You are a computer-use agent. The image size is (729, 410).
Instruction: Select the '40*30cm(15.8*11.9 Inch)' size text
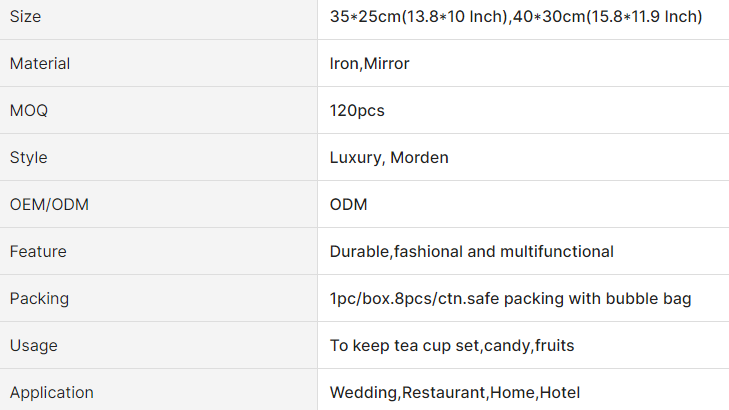pyautogui.click(x=610, y=17)
